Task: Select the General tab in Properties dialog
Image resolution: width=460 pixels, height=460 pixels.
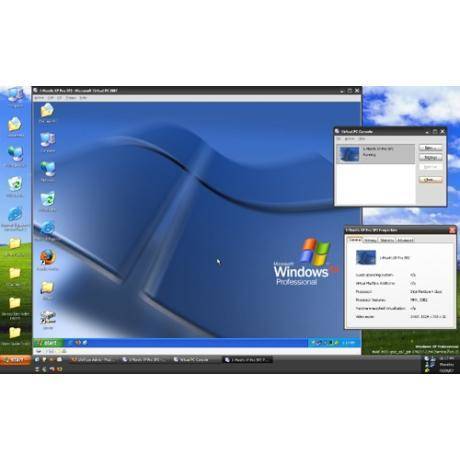Action: click(355, 240)
